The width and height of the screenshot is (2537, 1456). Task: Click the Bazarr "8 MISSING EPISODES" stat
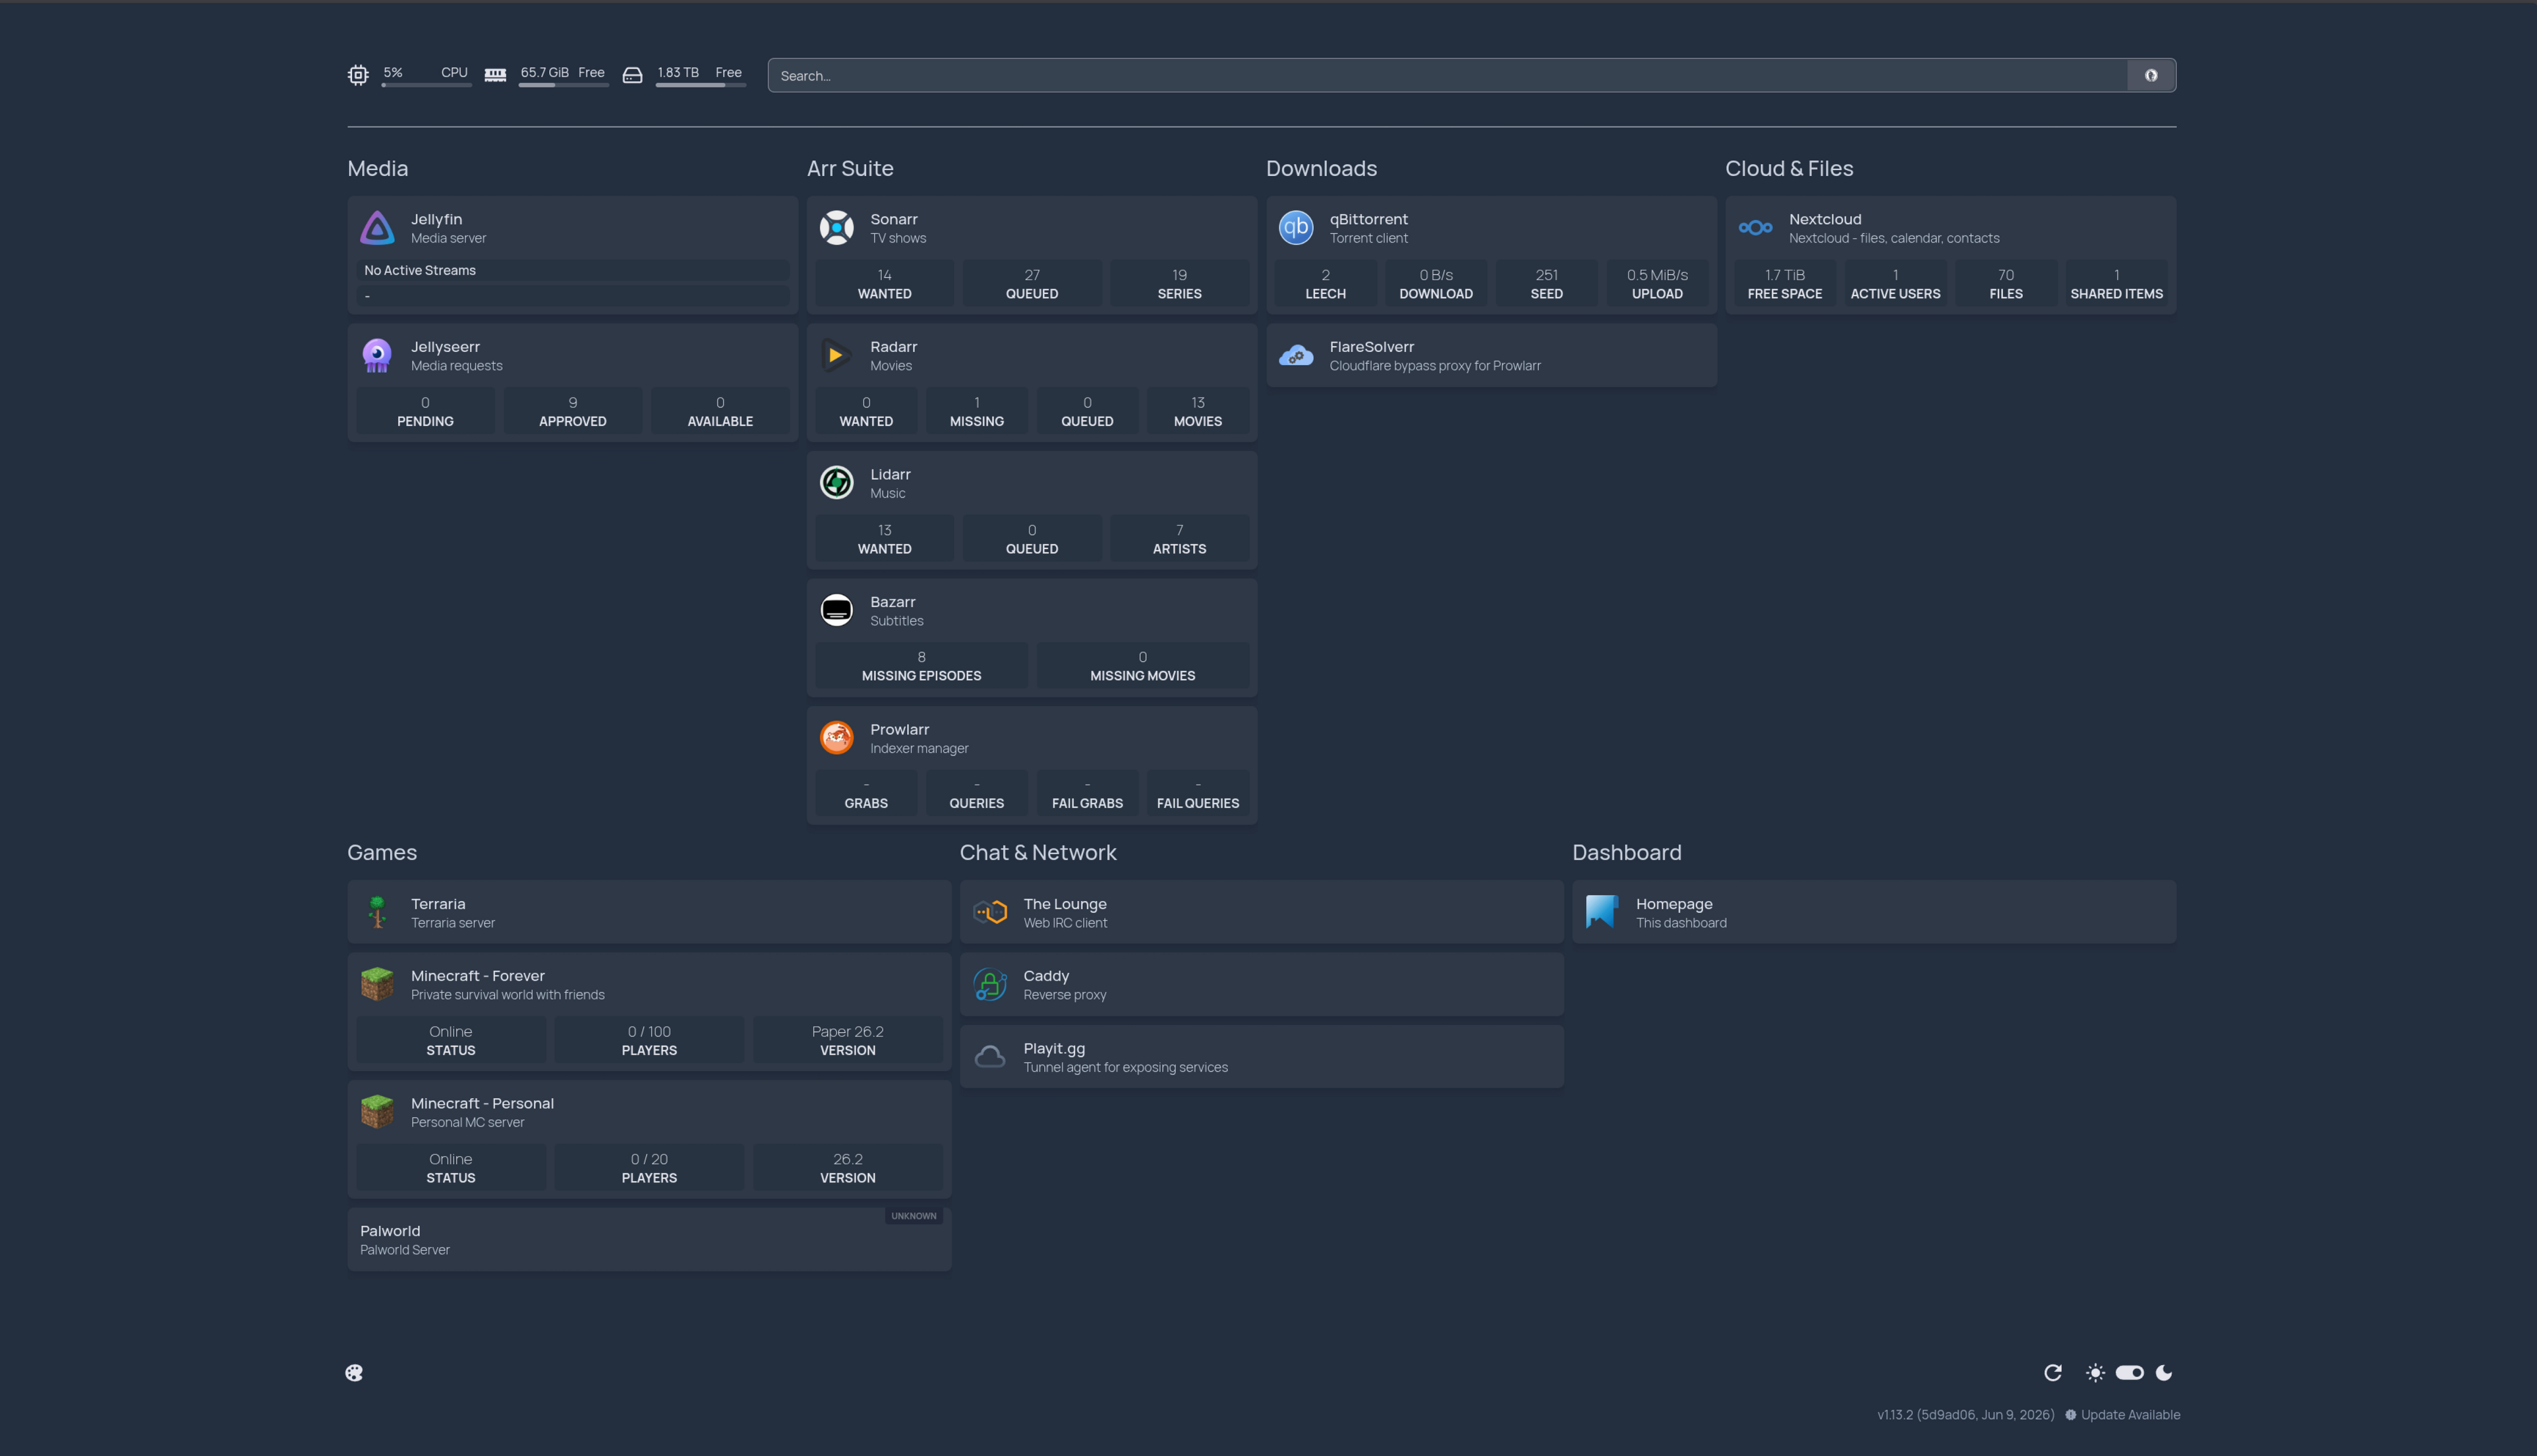click(x=921, y=666)
